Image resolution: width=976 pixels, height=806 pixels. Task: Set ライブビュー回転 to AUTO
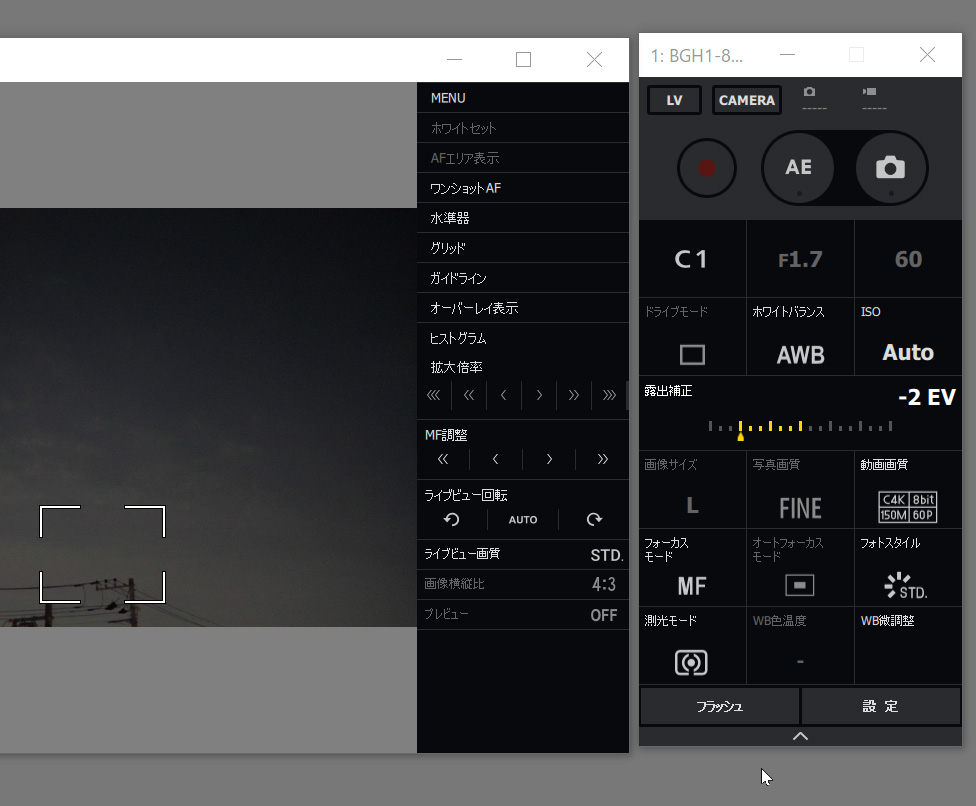(522, 519)
